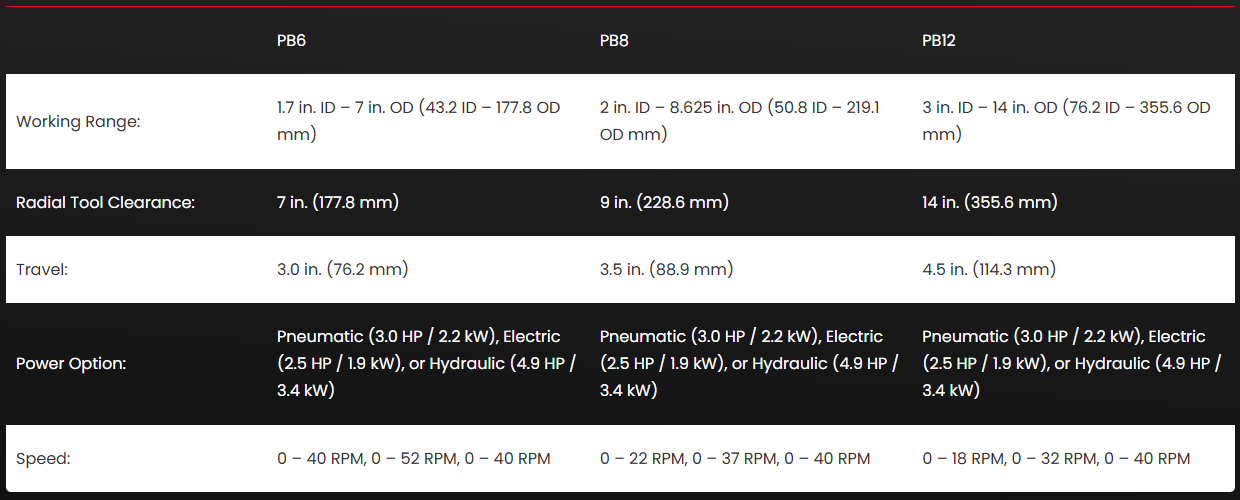This screenshot has height=500, width=1240.
Task: Select the 9 in. (228.6 mm) clearance cell
Action: 664,202
